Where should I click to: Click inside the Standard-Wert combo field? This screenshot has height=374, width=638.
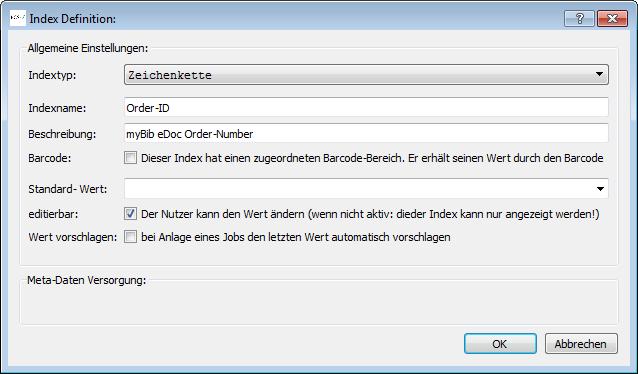tap(358, 189)
